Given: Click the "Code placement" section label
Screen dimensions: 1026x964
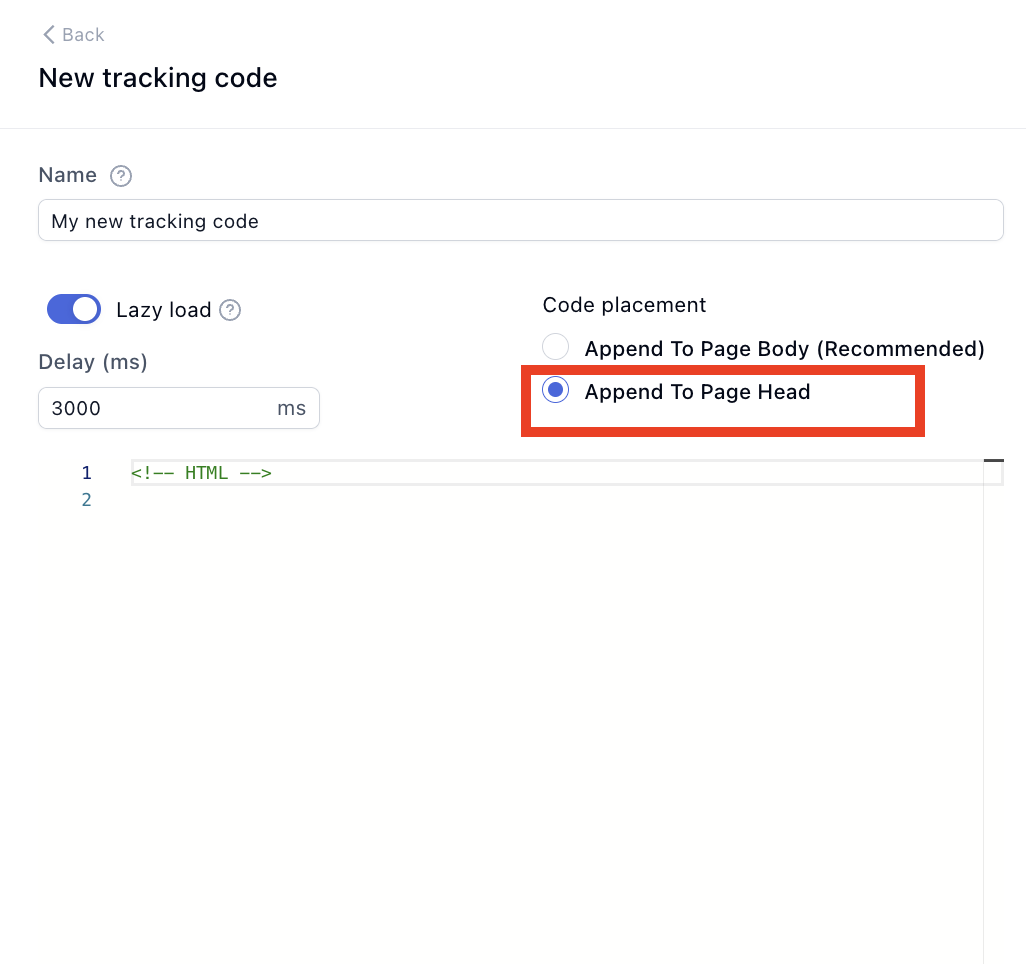Looking at the screenshot, I should coord(624,305).
